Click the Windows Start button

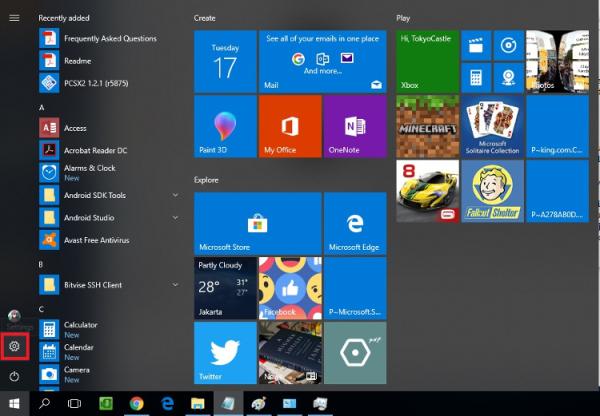(14, 404)
